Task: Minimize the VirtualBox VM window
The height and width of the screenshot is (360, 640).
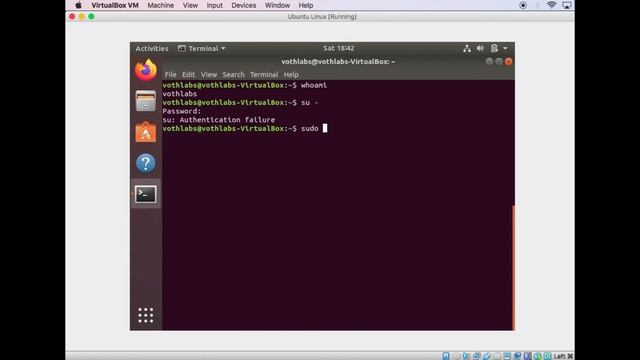Action: [82, 17]
